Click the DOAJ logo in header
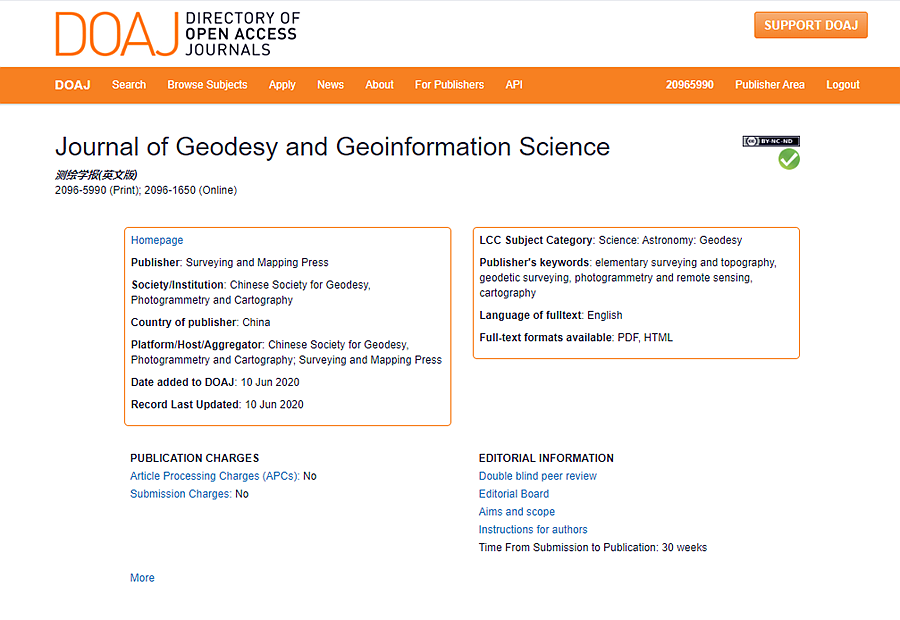The width and height of the screenshot is (900, 620). pyautogui.click(x=177, y=34)
